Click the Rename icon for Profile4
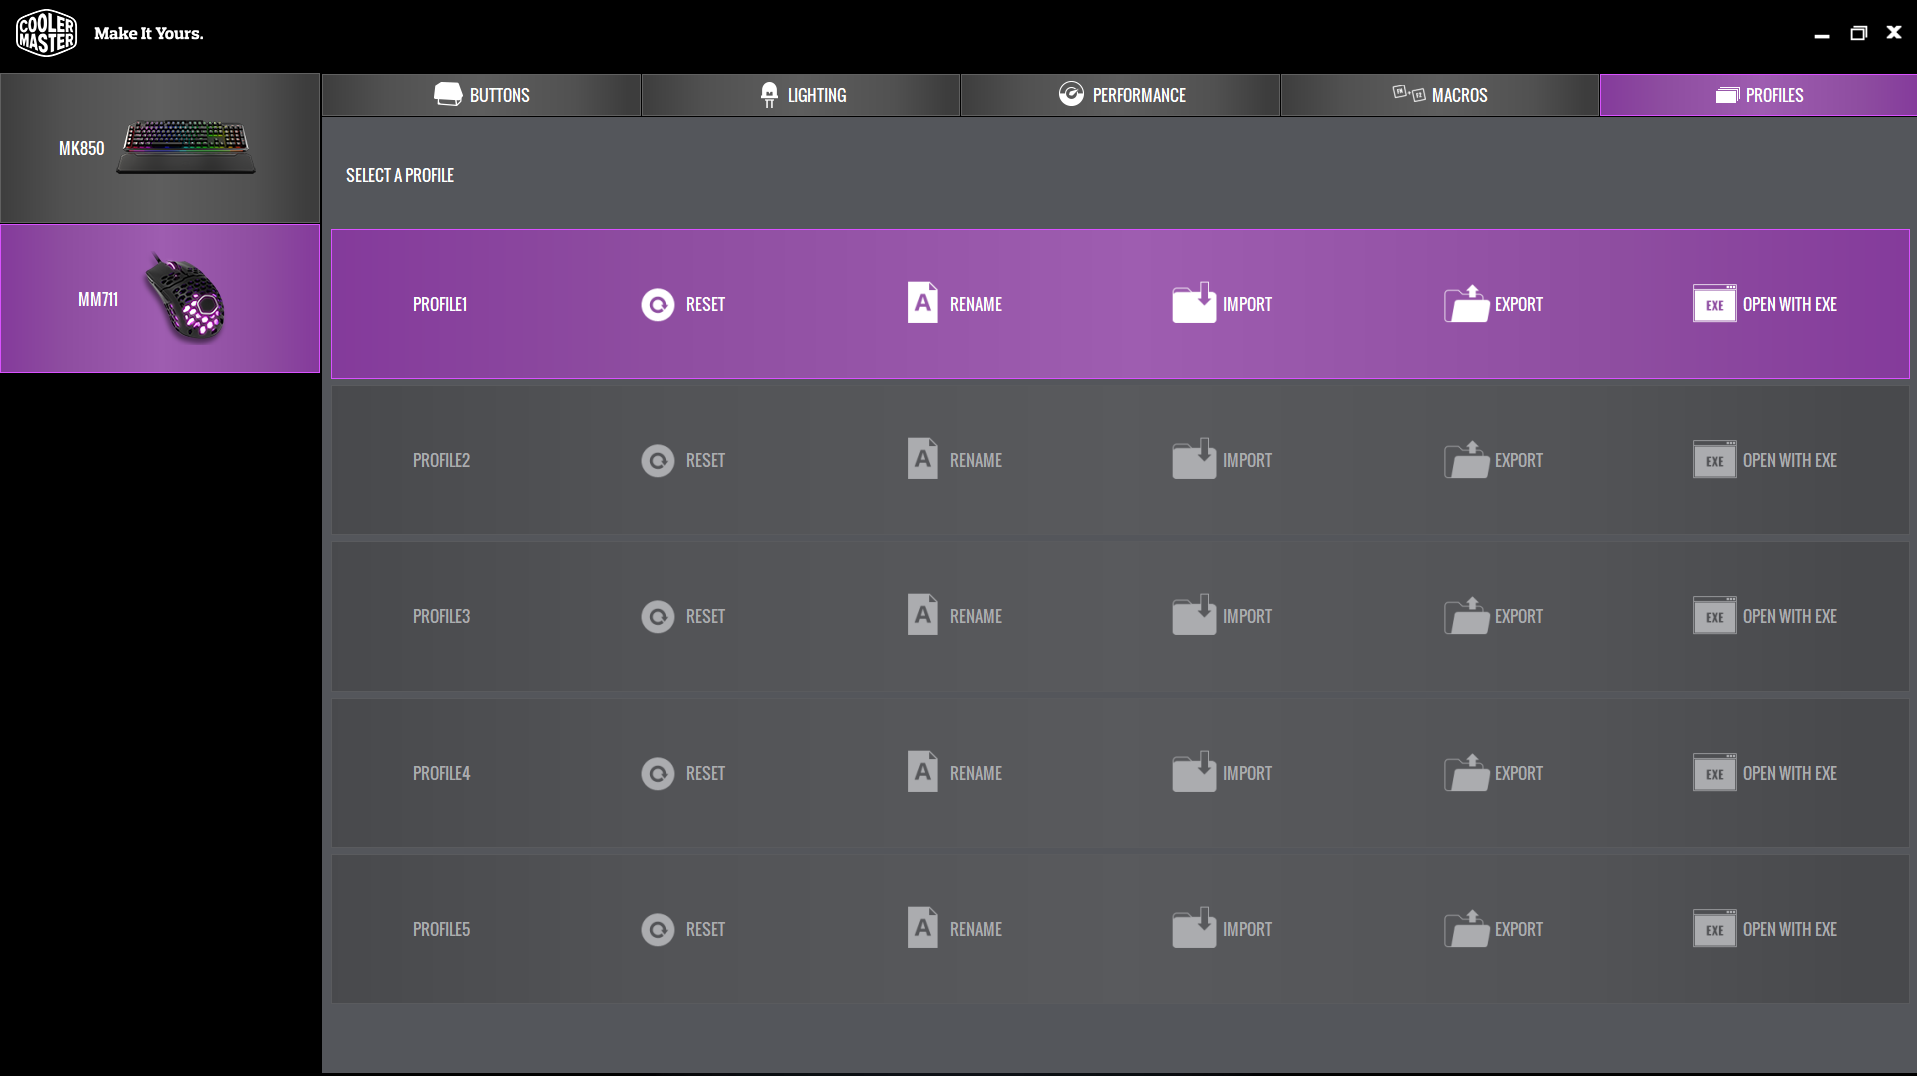The image size is (1917, 1076). [922, 772]
